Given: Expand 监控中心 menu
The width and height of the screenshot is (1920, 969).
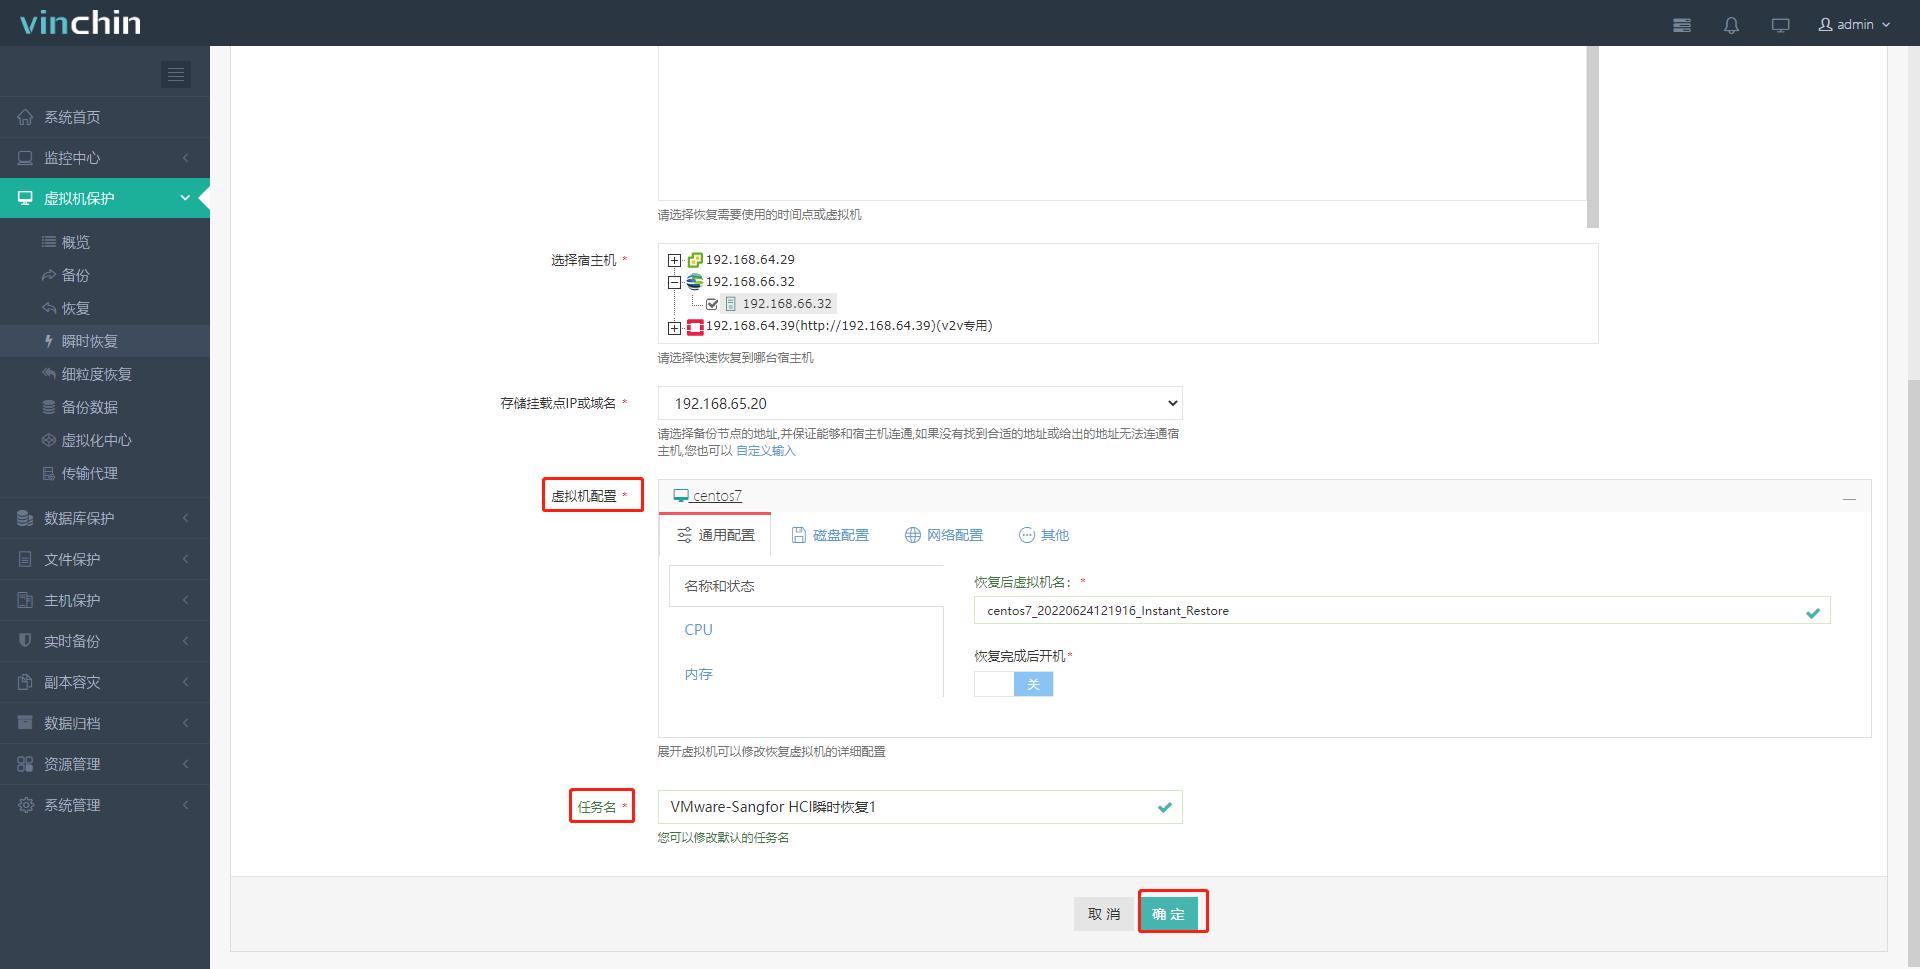Looking at the screenshot, I should pos(105,158).
